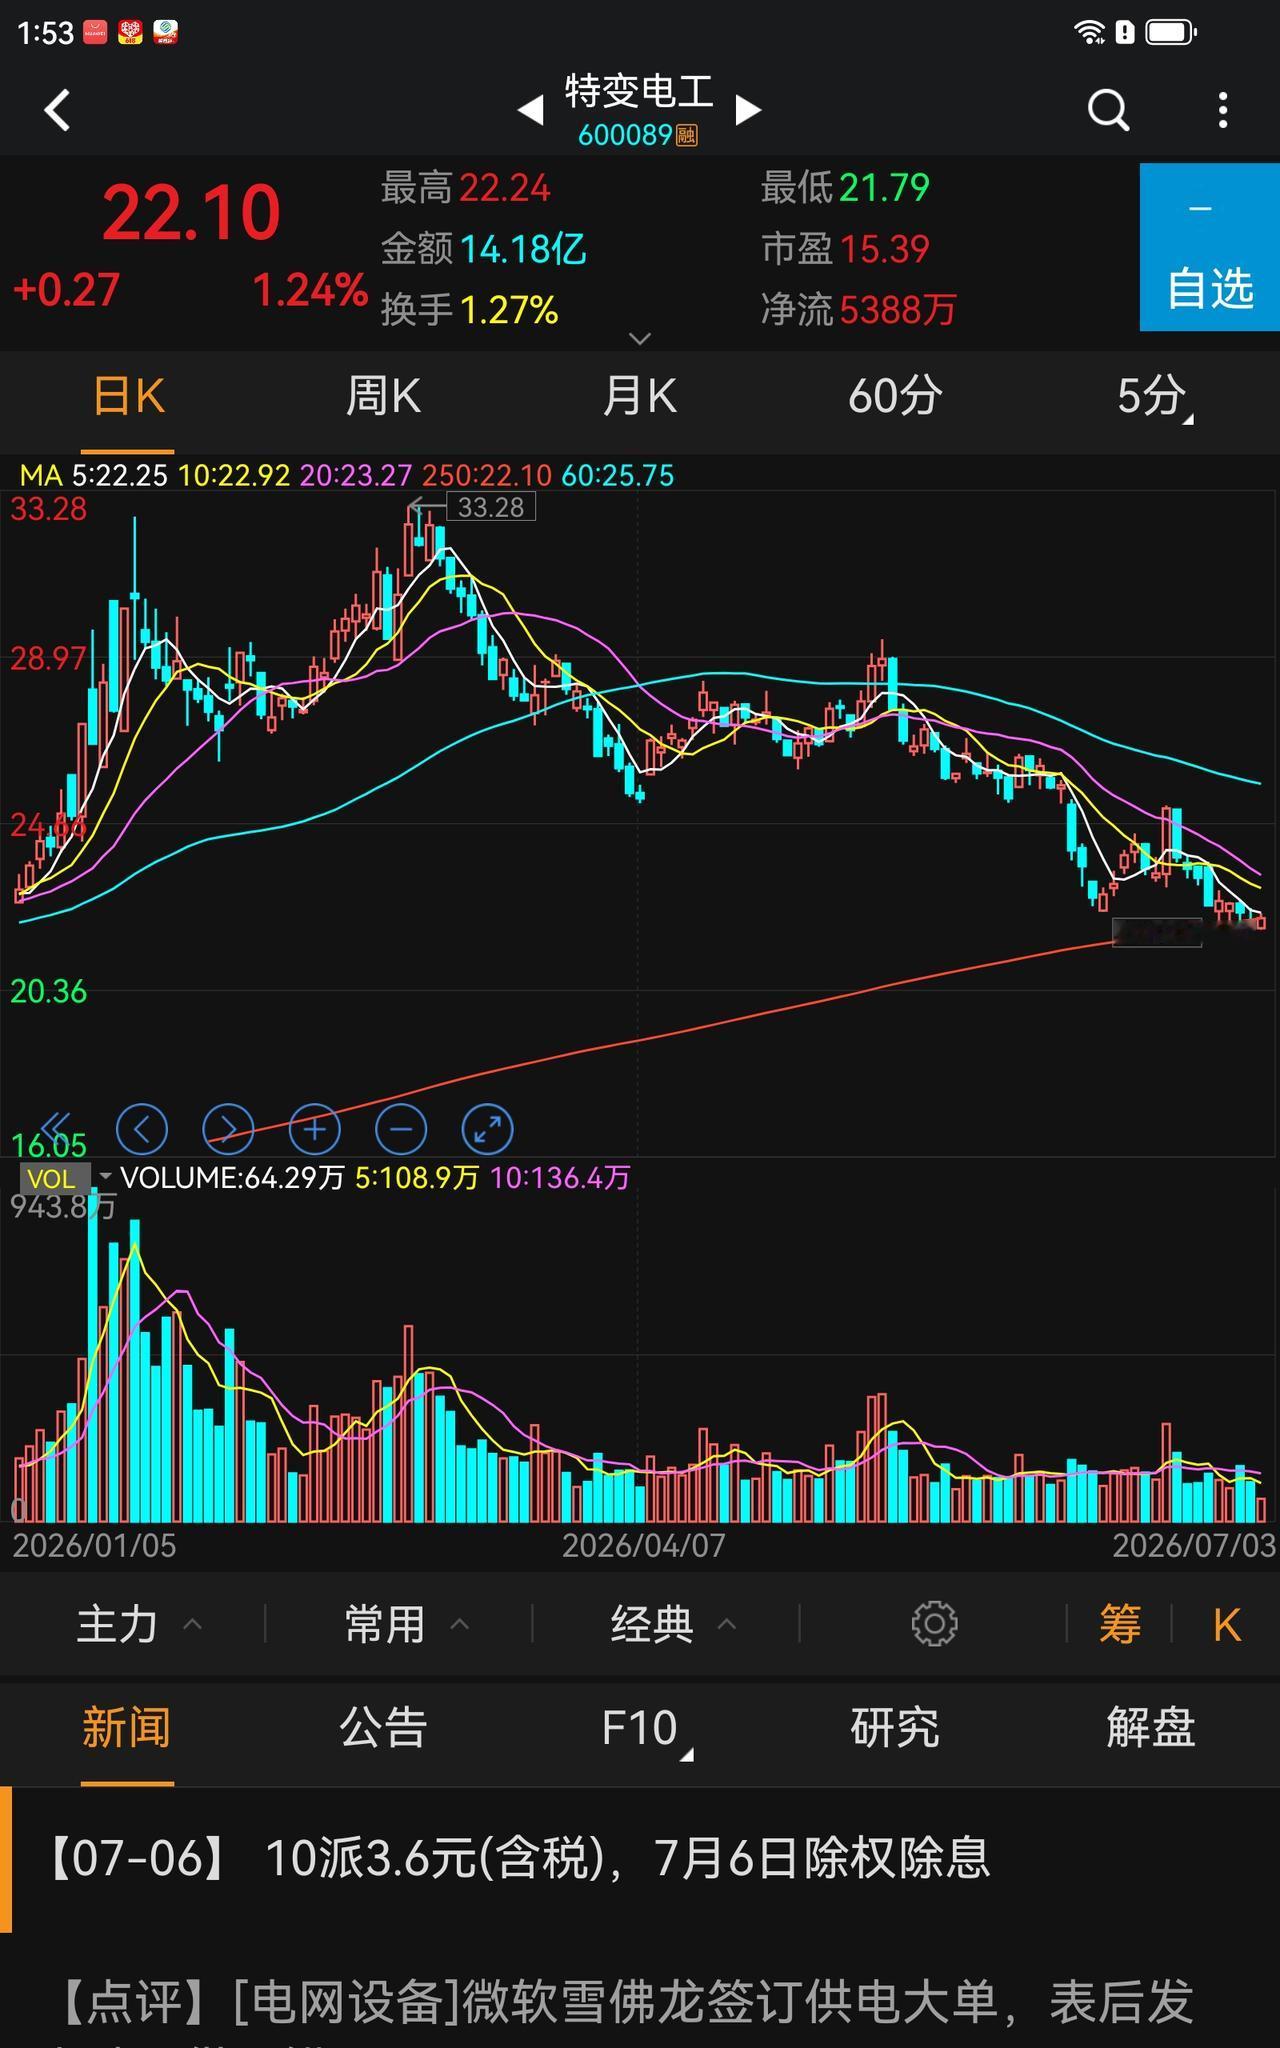Expand the 主力 indicator menu
The height and width of the screenshot is (2048, 1280).
click(140, 1624)
